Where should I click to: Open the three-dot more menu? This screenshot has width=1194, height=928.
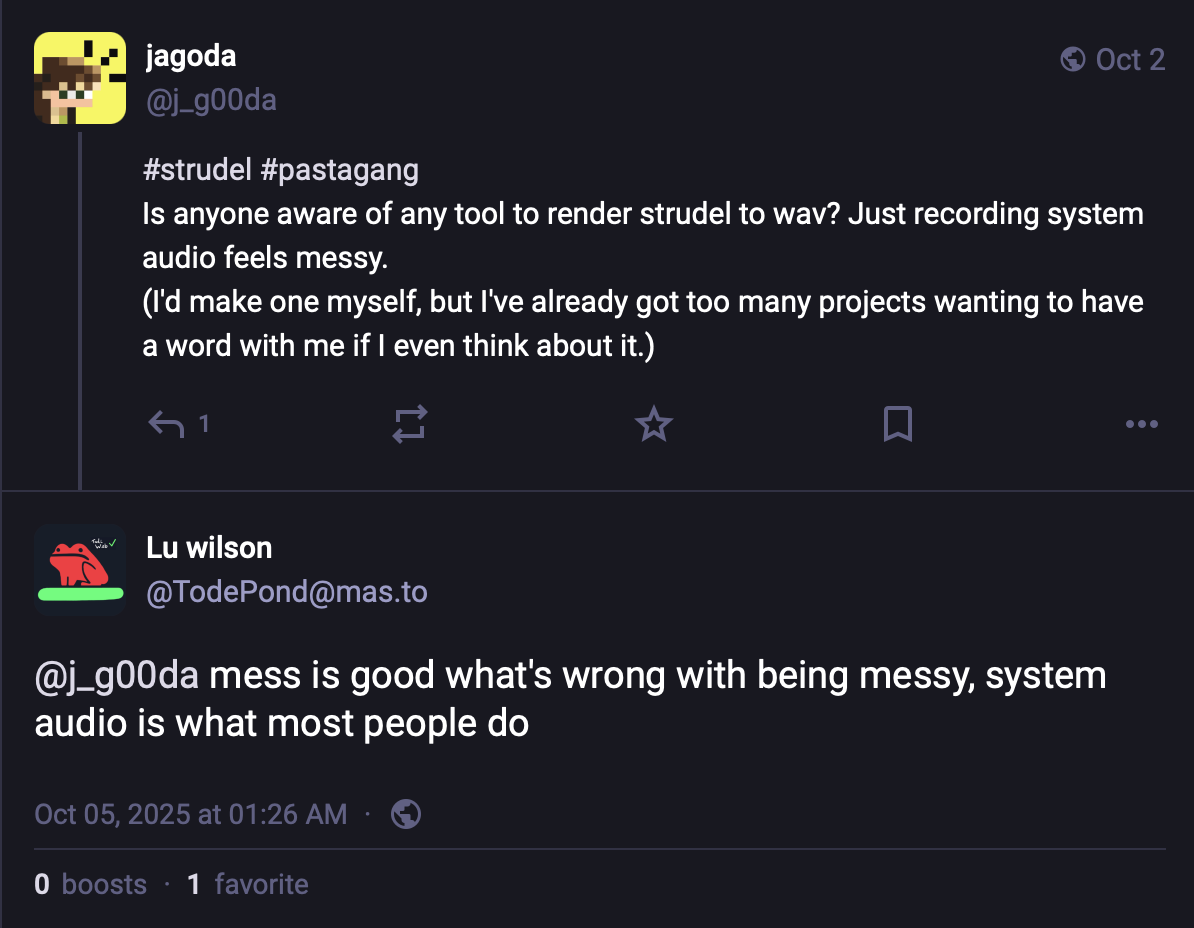click(x=1141, y=425)
